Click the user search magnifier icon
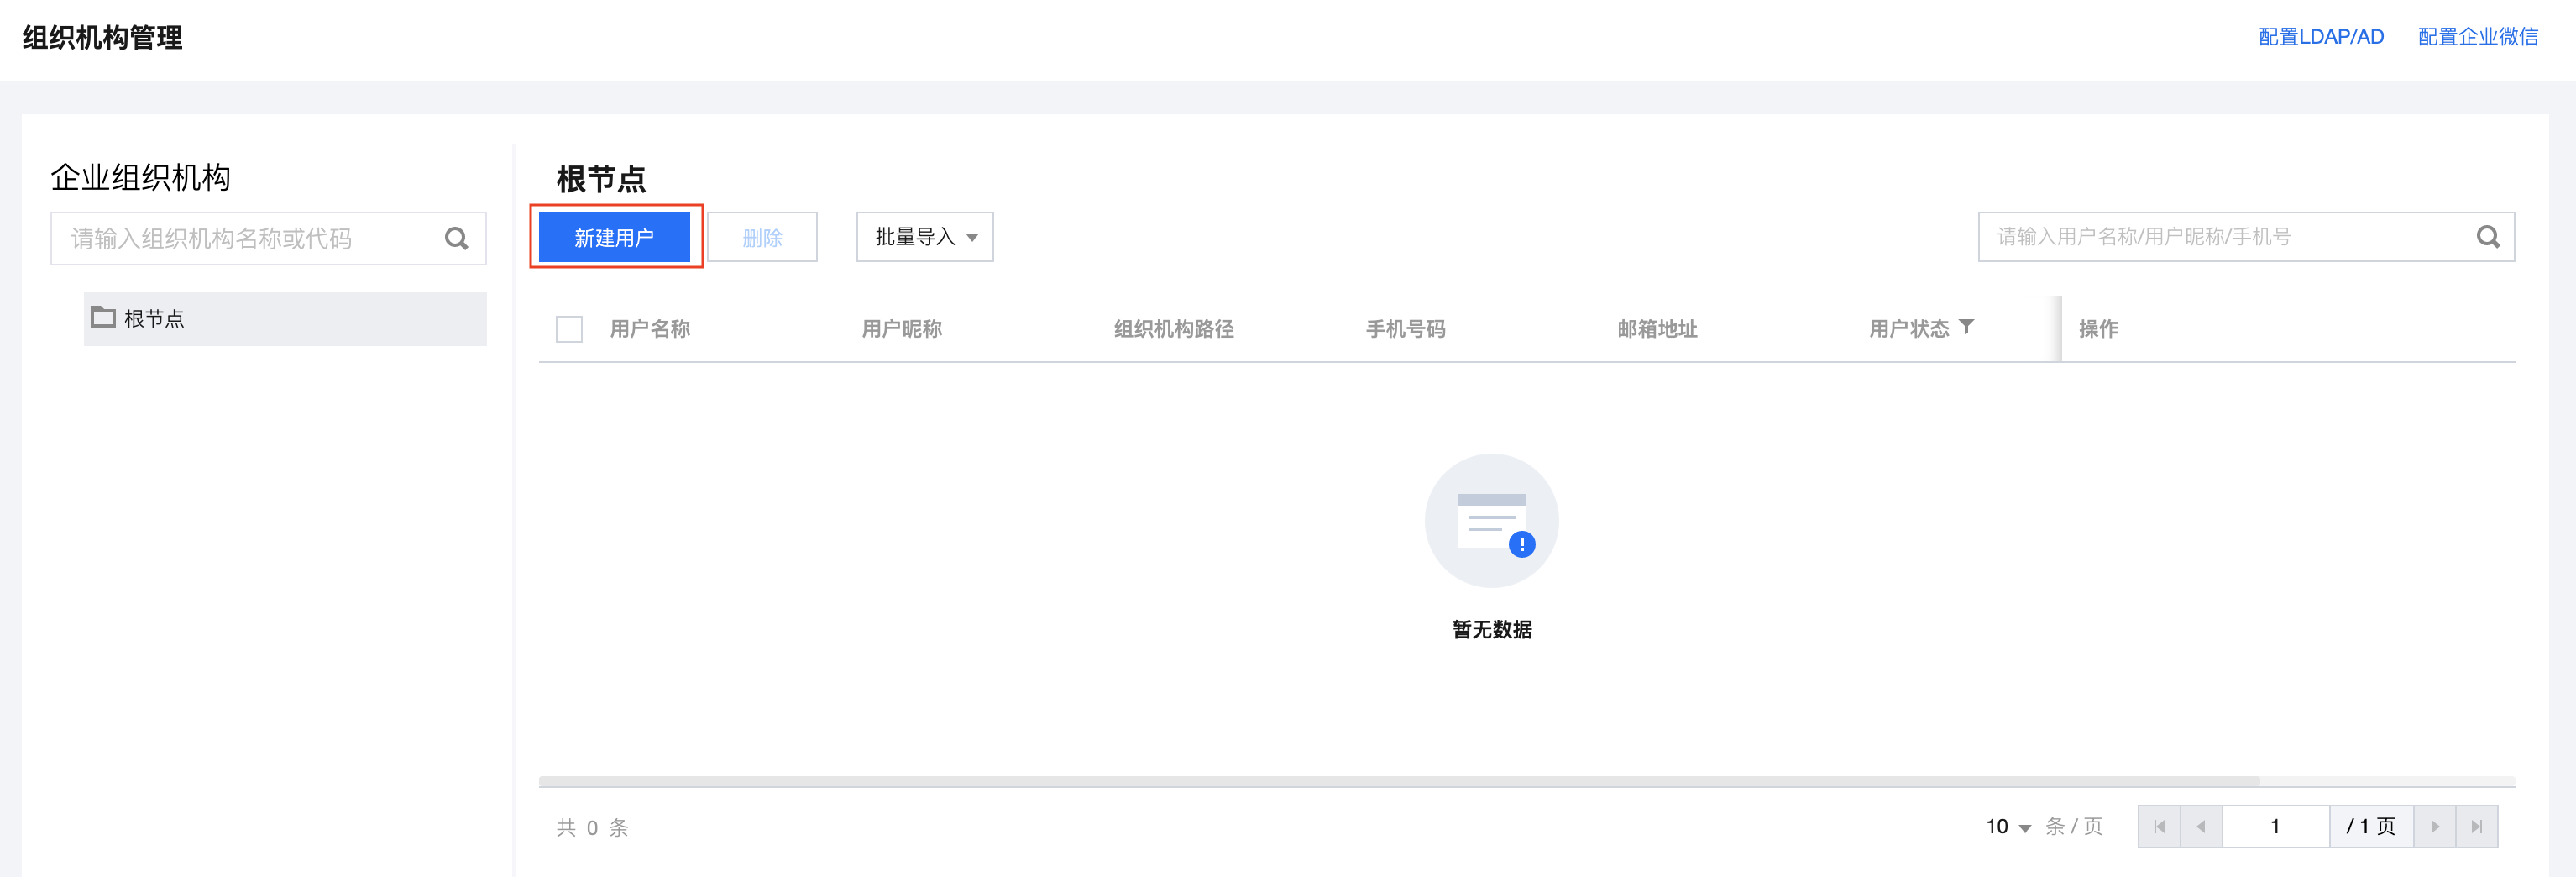 point(2488,237)
